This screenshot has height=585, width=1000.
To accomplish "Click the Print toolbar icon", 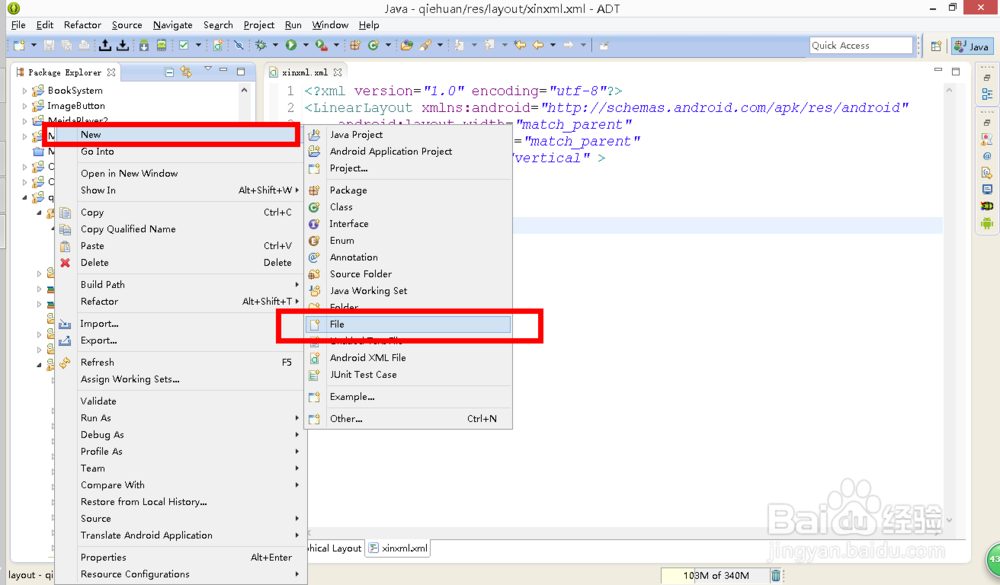I will 84,45.
